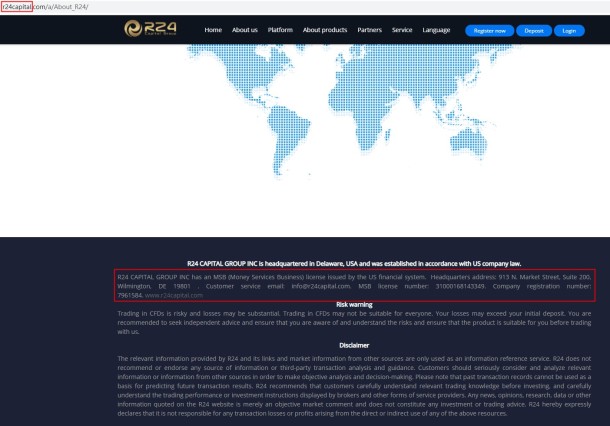Click company registration number 7961584
Viewport: 610px width, 426px height.
[x=130, y=295]
